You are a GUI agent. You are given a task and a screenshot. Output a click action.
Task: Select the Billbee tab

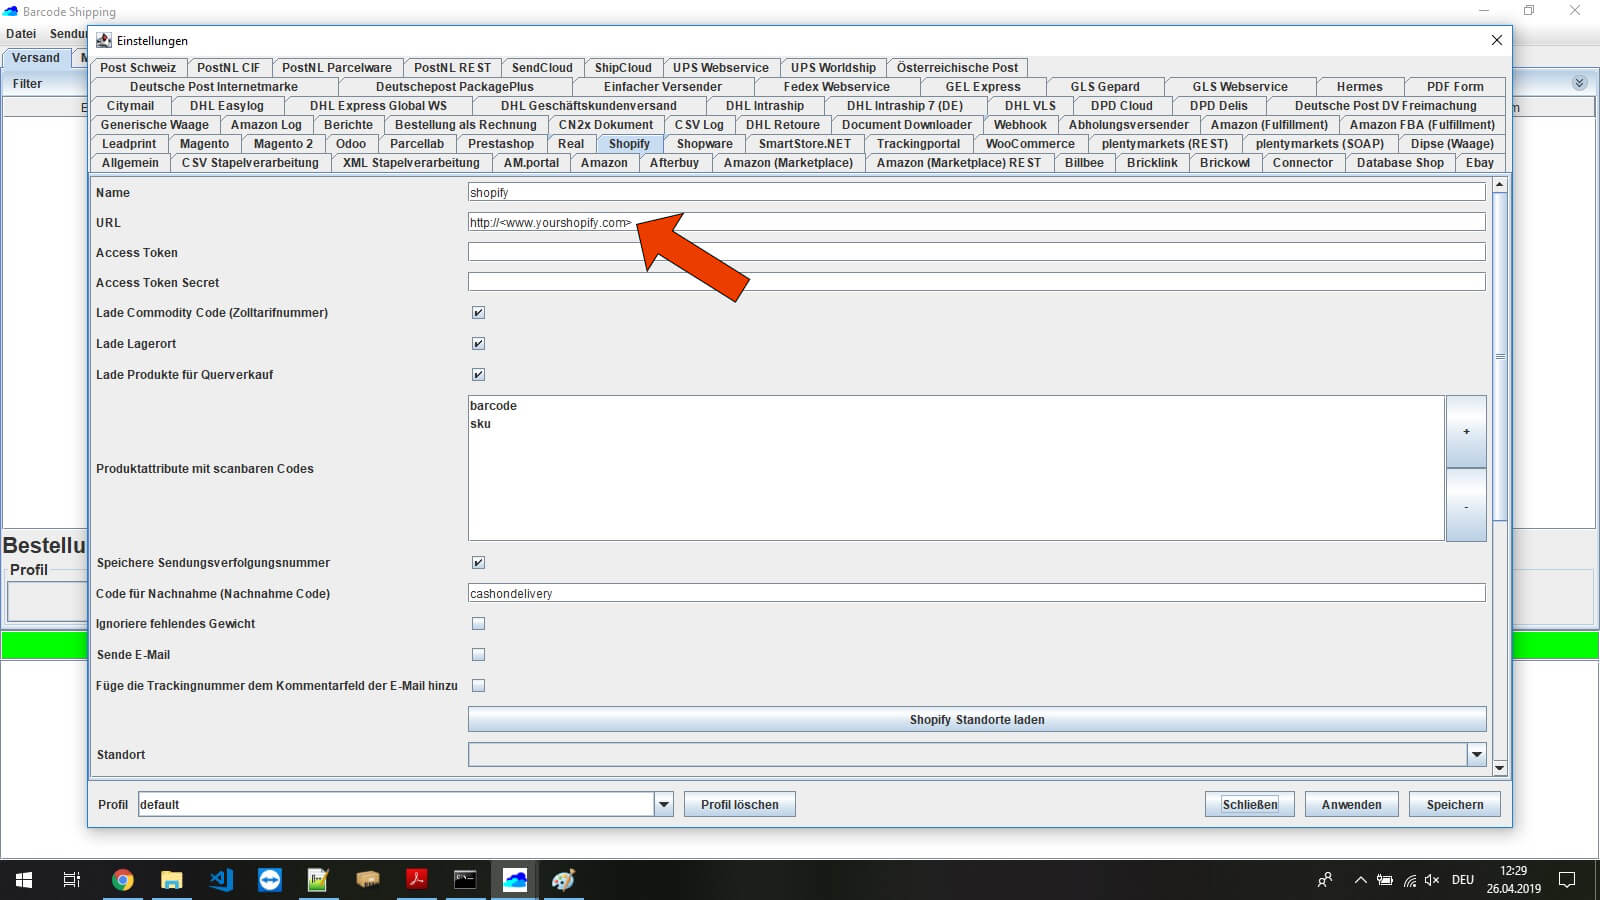[1084, 163]
